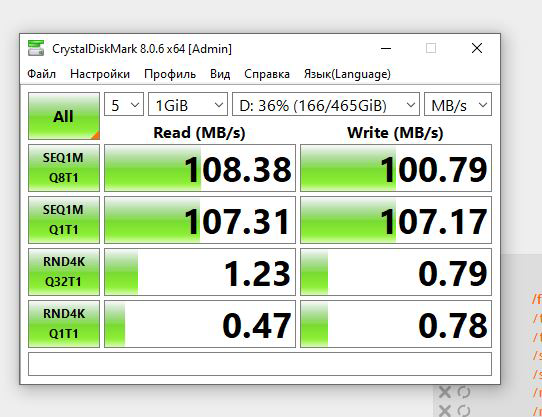Click the Write (MB/s) column header
This screenshot has width=542, height=417.
pos(395,133)
